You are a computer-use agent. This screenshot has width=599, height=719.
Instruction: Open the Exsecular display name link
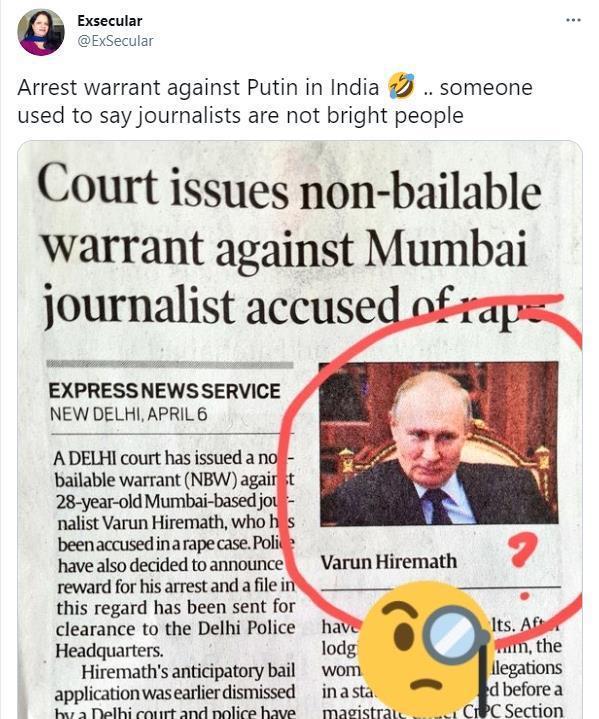click(x=110, y=21)
